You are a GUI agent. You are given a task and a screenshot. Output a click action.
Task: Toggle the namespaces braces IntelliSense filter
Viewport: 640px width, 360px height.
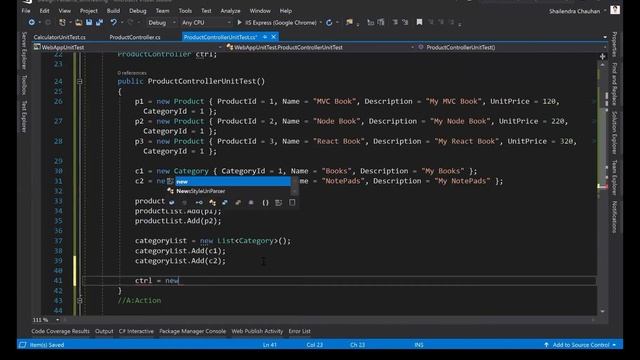[x=265, y=202]
